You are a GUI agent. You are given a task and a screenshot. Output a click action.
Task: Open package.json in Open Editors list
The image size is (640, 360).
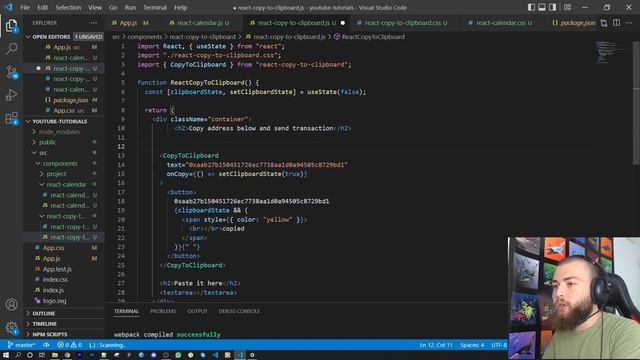click(64, 100)
